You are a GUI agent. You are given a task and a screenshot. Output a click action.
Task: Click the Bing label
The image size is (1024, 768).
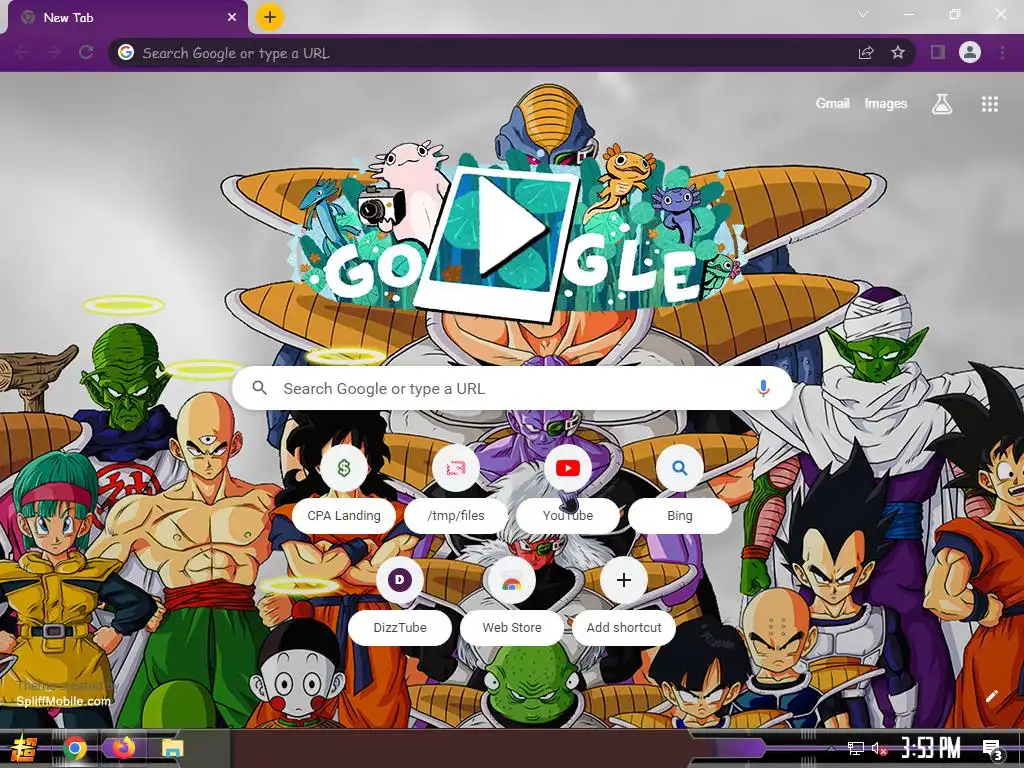pyautogui.click(x=680, y=515)
